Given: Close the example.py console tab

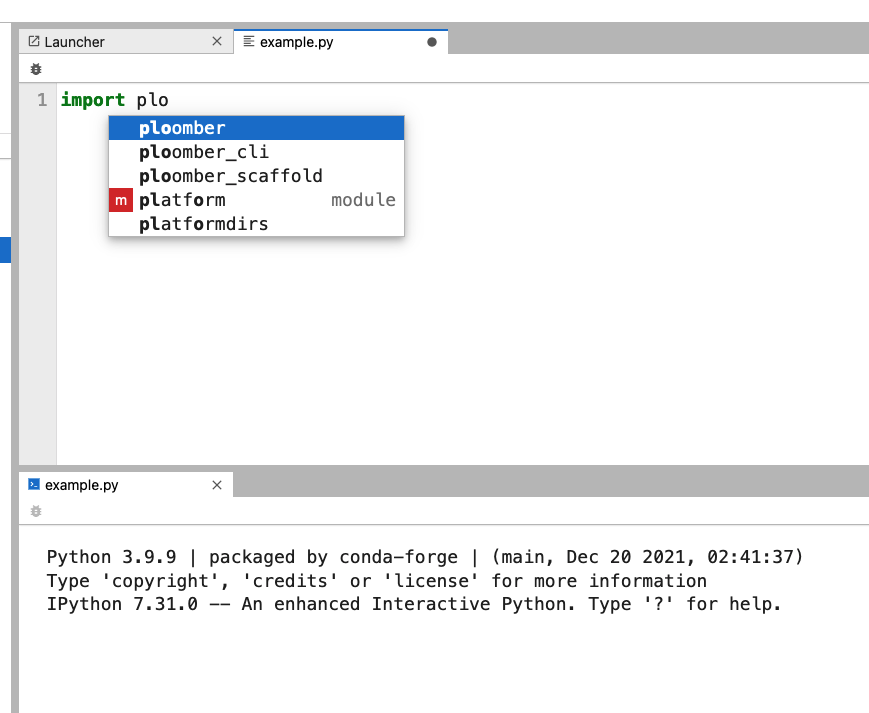Looking at the screenshot, I should [217, 485].
